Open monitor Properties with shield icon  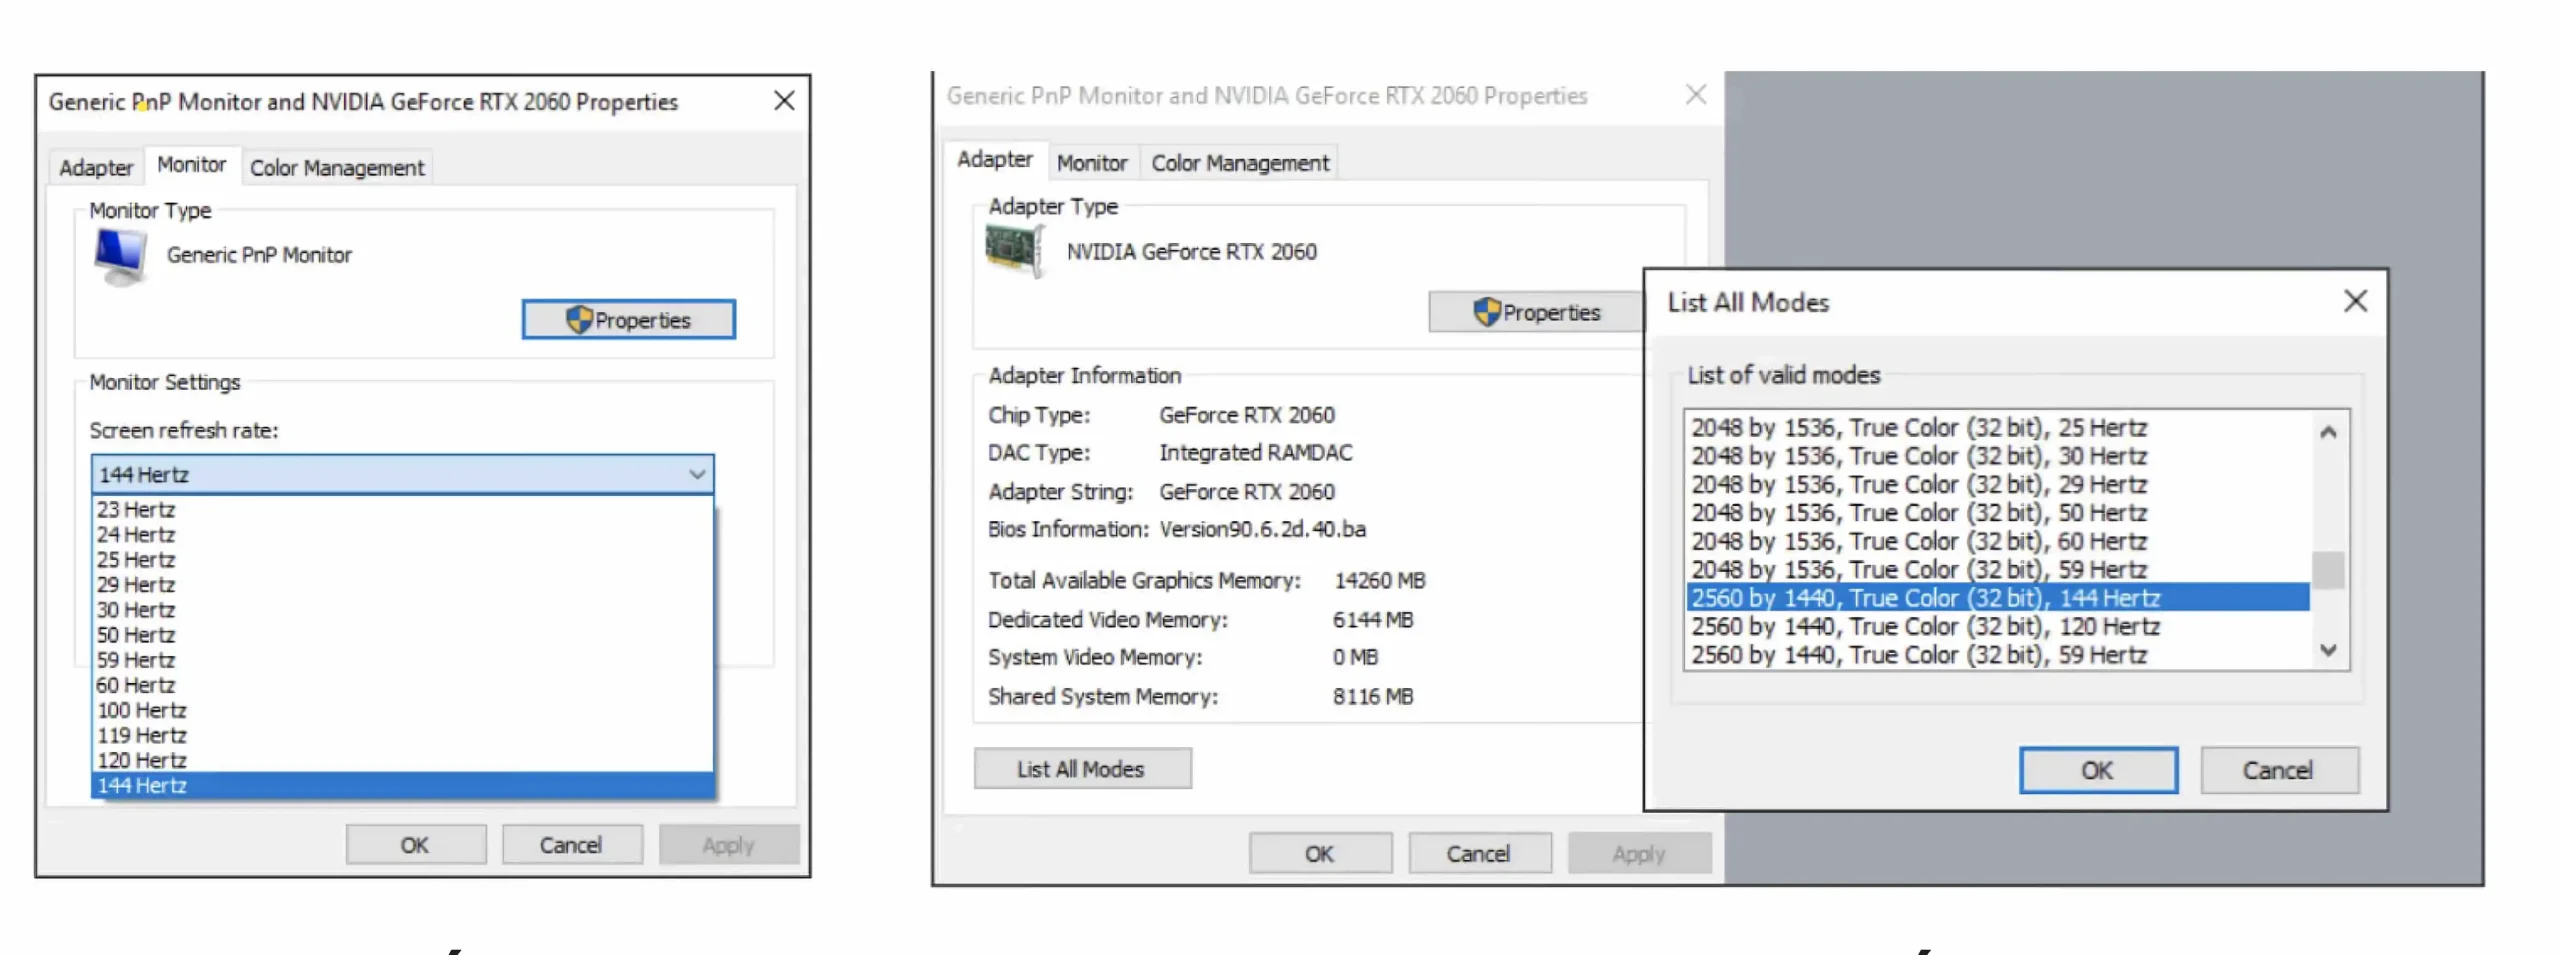click(x=628, y=320)
